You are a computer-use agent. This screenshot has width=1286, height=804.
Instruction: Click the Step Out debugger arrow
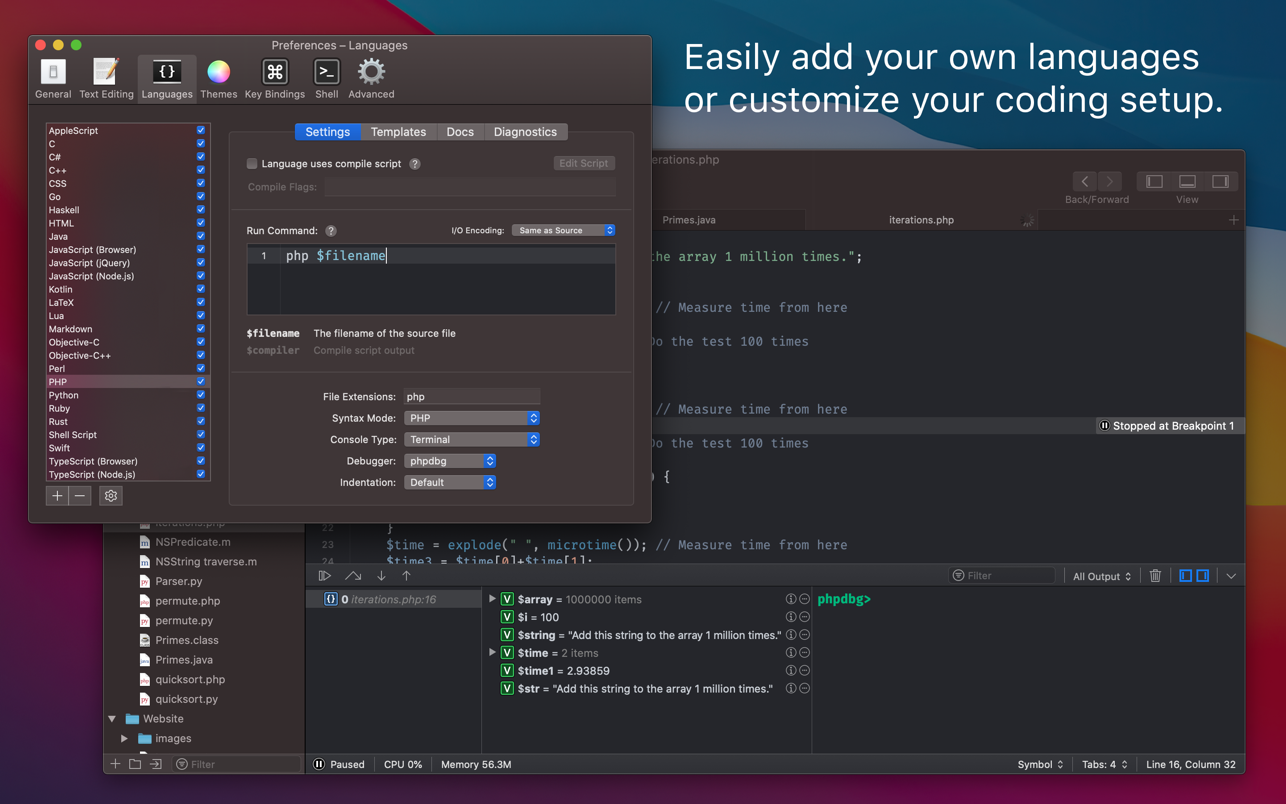pyautogui.click(x=408, y=575)
